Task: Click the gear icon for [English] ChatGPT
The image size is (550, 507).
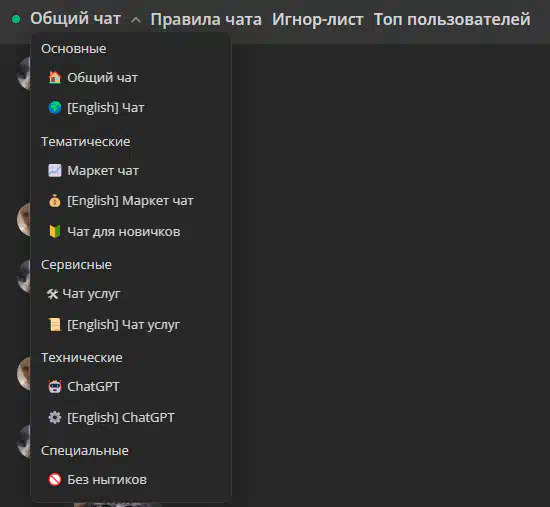Action: pyautogui.click(x=55, y=418)
